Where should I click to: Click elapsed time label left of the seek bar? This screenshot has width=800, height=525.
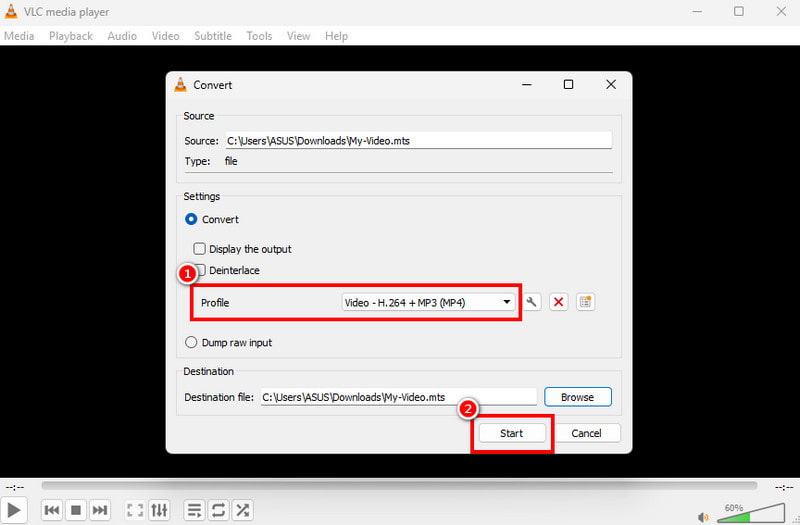tap(15, 487)
